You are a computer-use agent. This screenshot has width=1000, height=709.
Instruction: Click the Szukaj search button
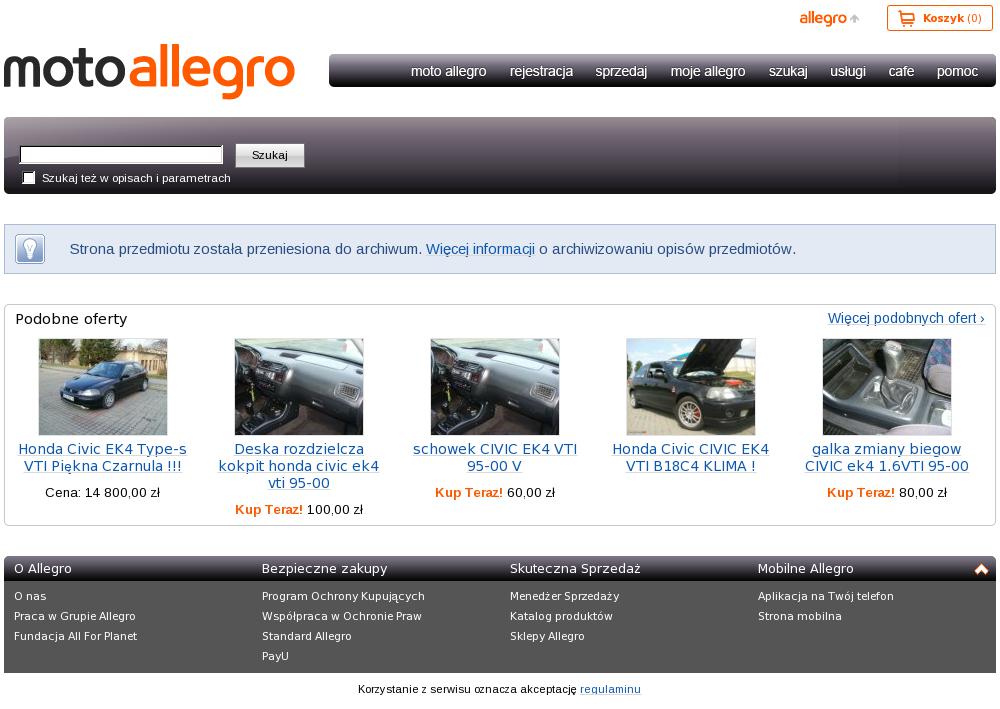(270, 155)
